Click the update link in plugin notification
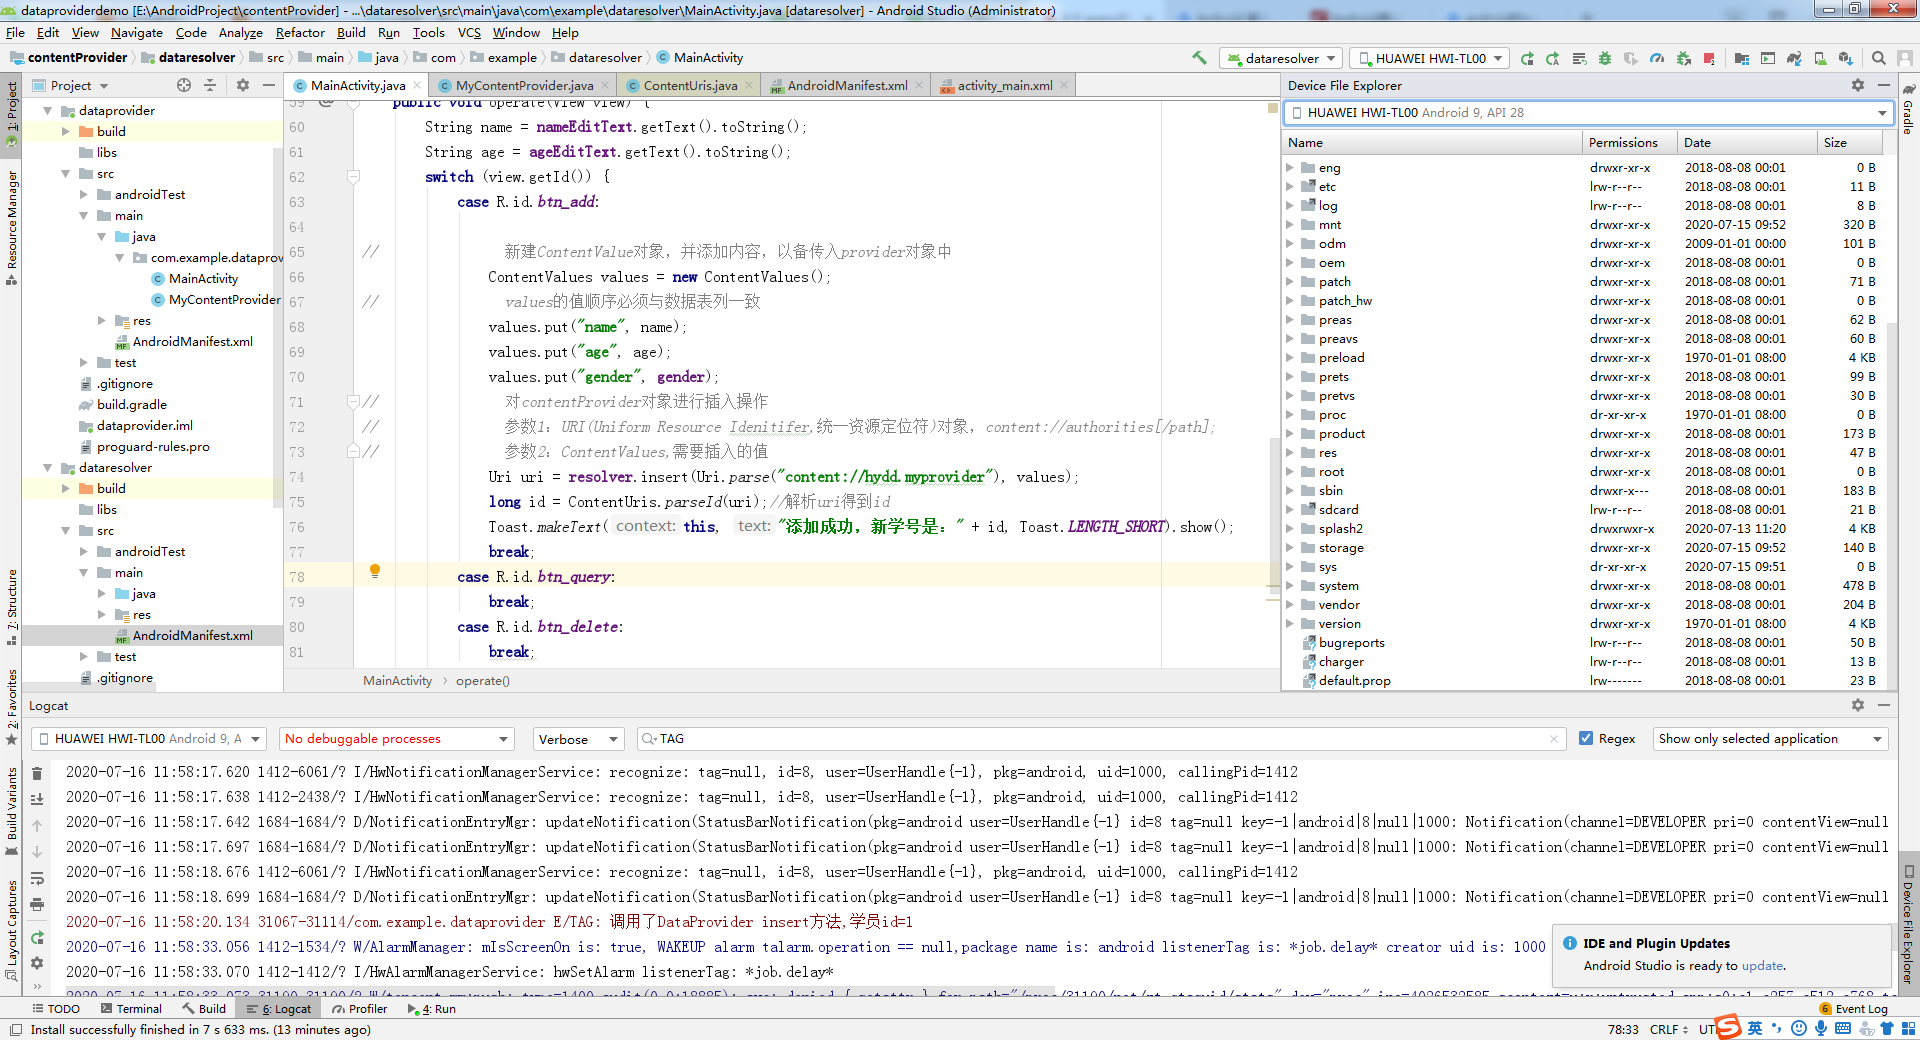This screenshot has width=1920, height=1040. tap(1762, 965)
